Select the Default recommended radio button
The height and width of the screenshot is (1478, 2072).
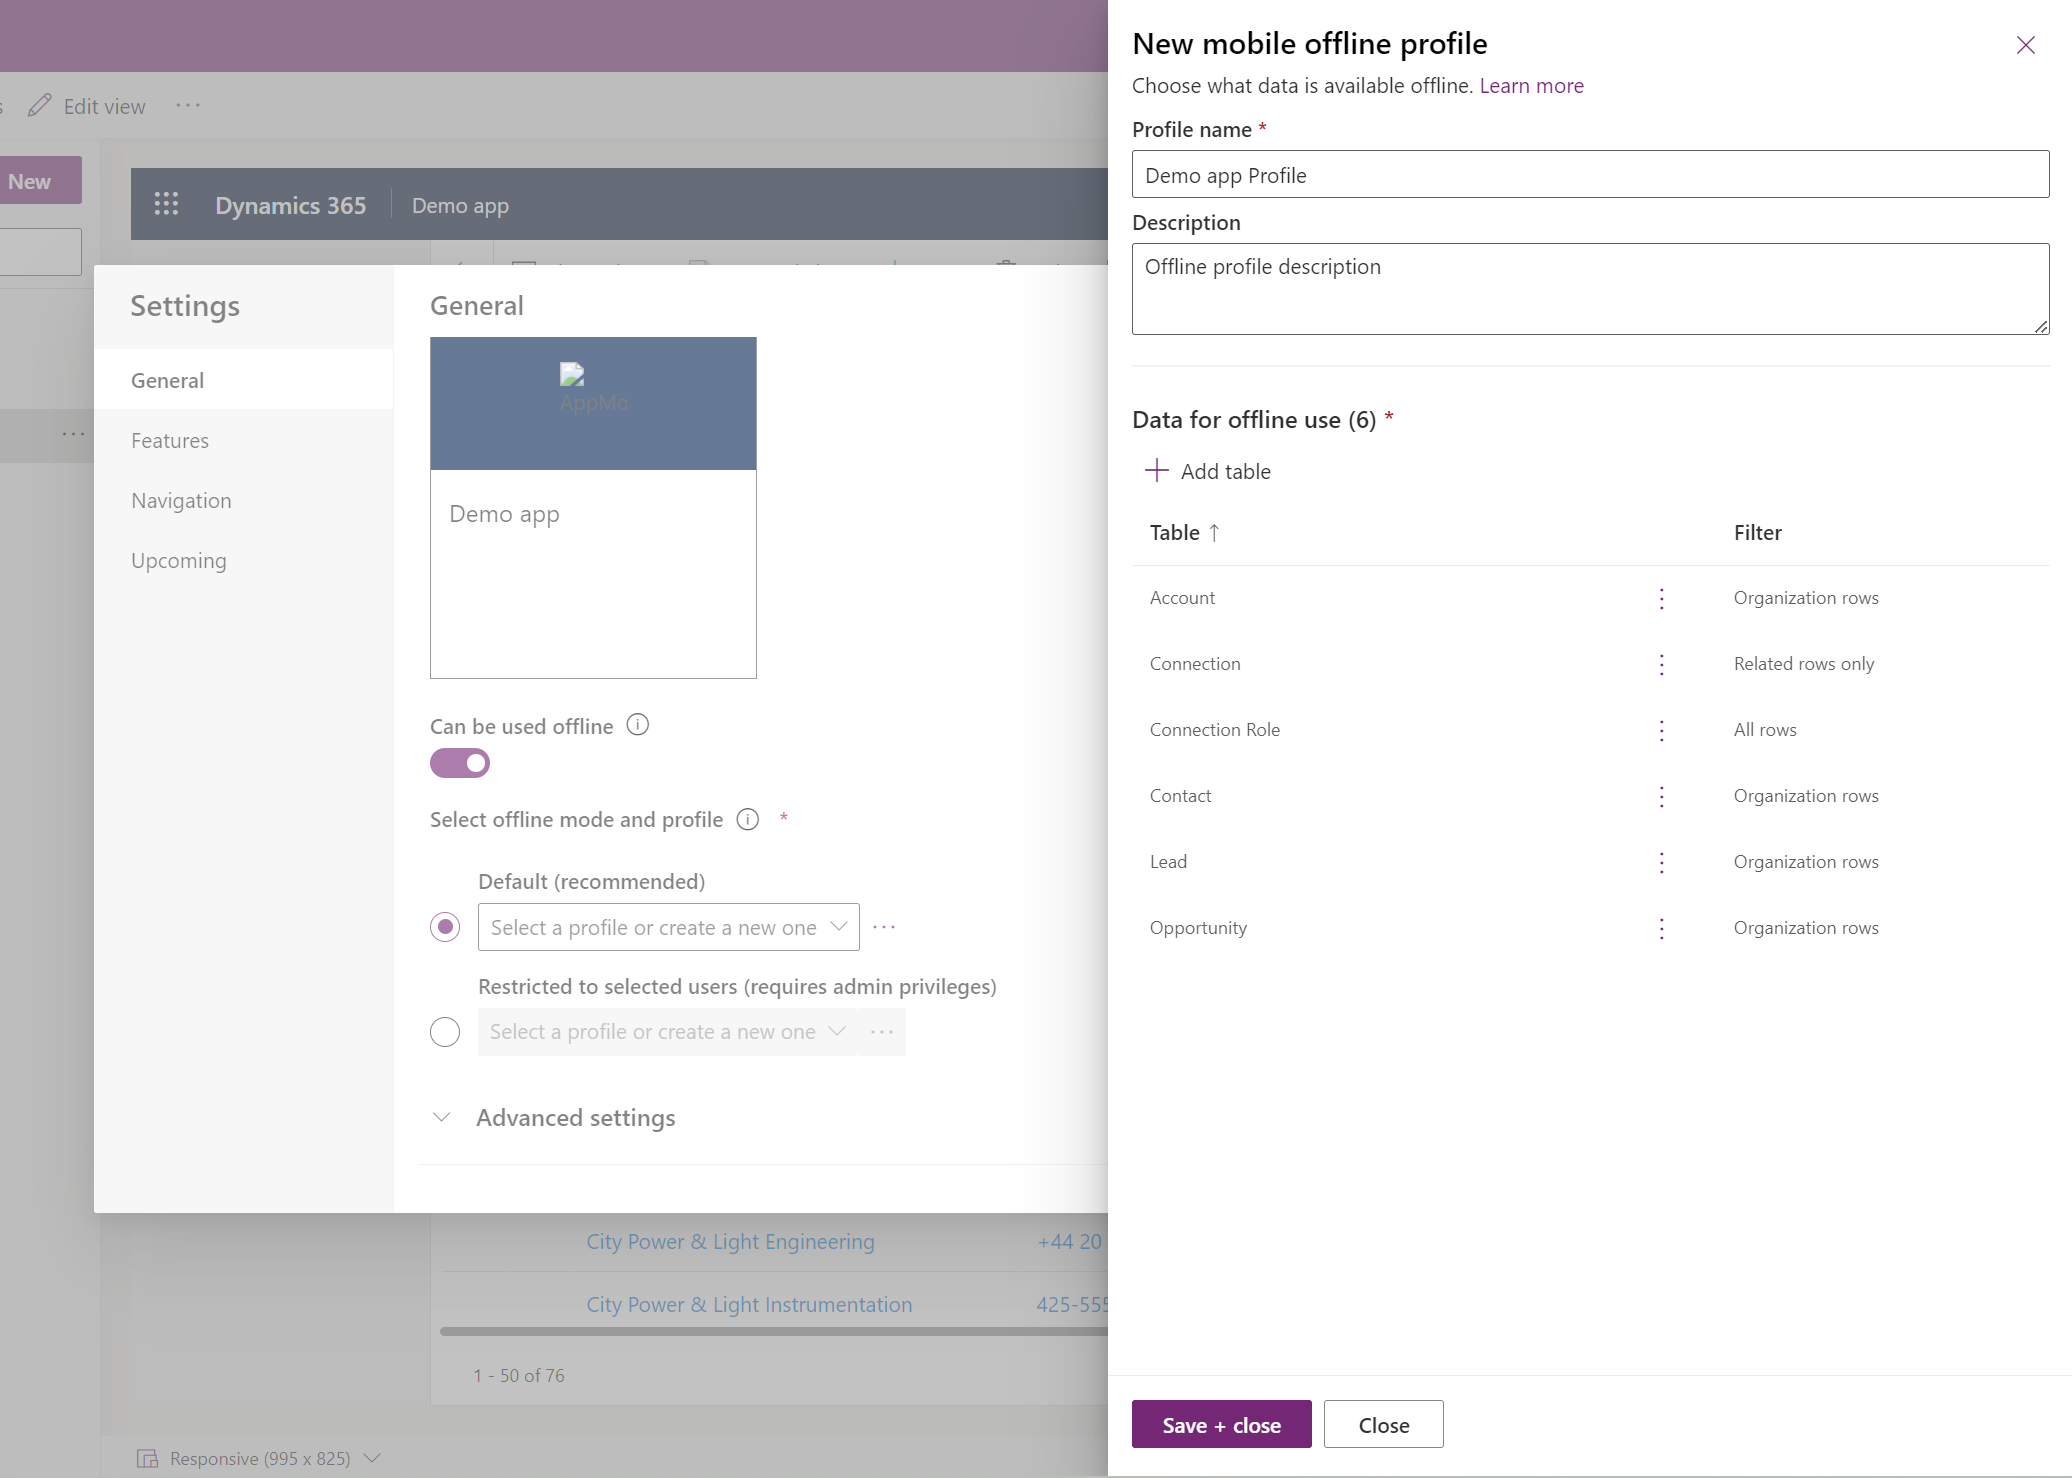coord(444,926)
